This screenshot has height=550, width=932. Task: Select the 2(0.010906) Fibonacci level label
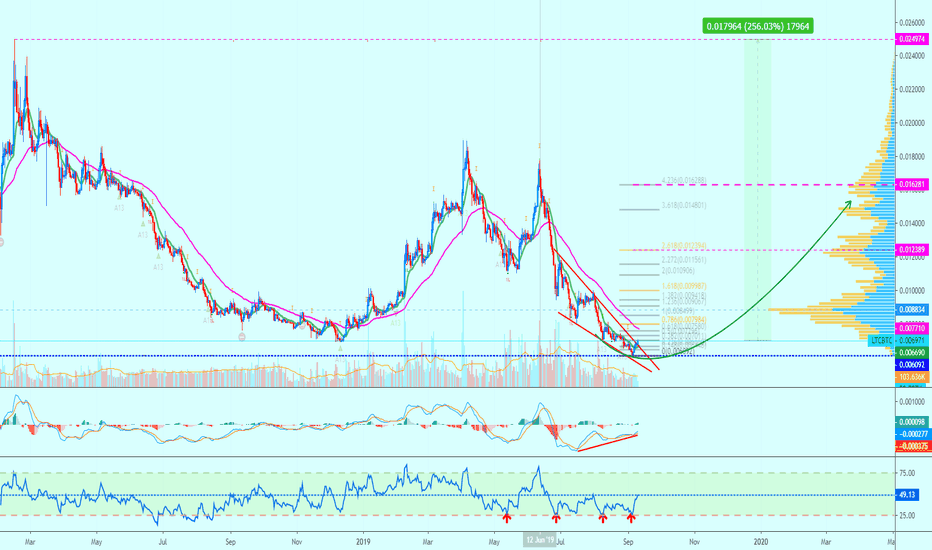pos(680,271)
